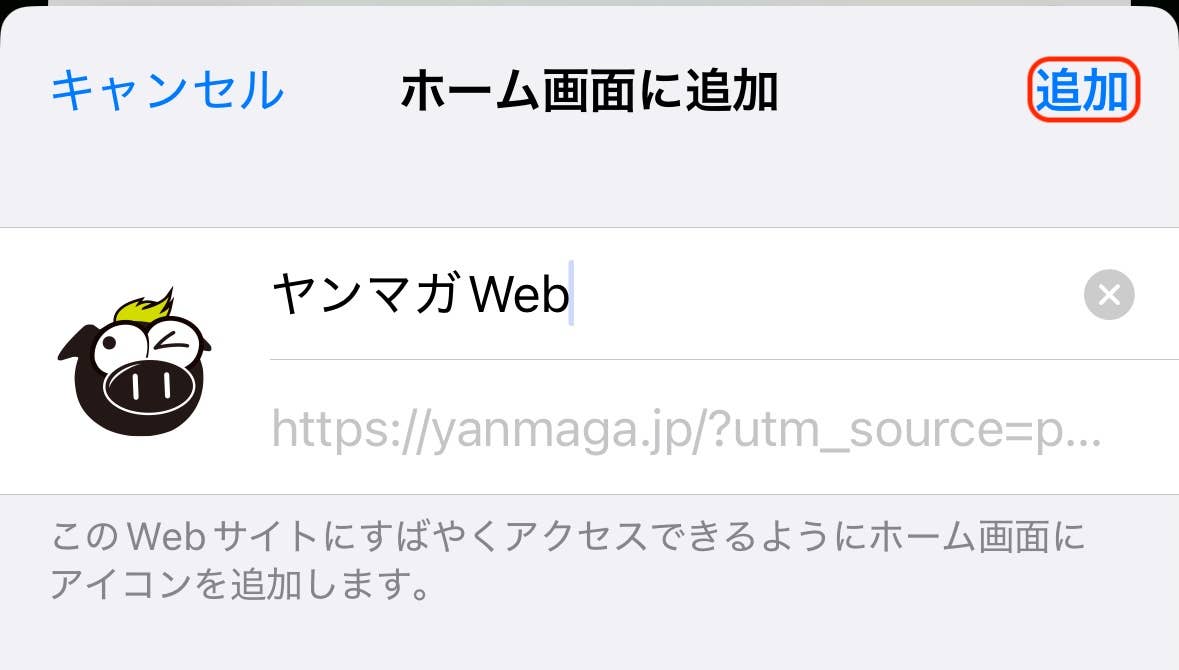Click the gray circular clear-text button
Image resolution: width=1179 pixels, height=670 pixels.
coord(1109,295)
